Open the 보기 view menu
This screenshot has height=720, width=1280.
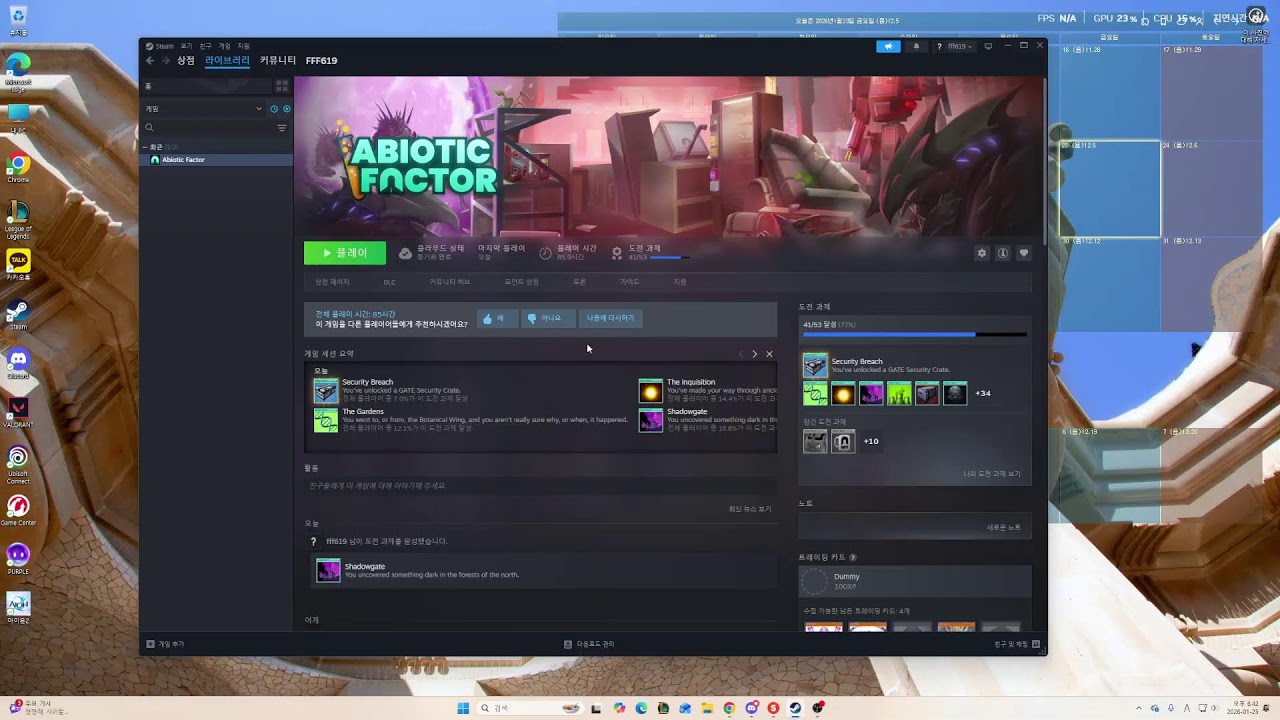[x=186, y=46]
